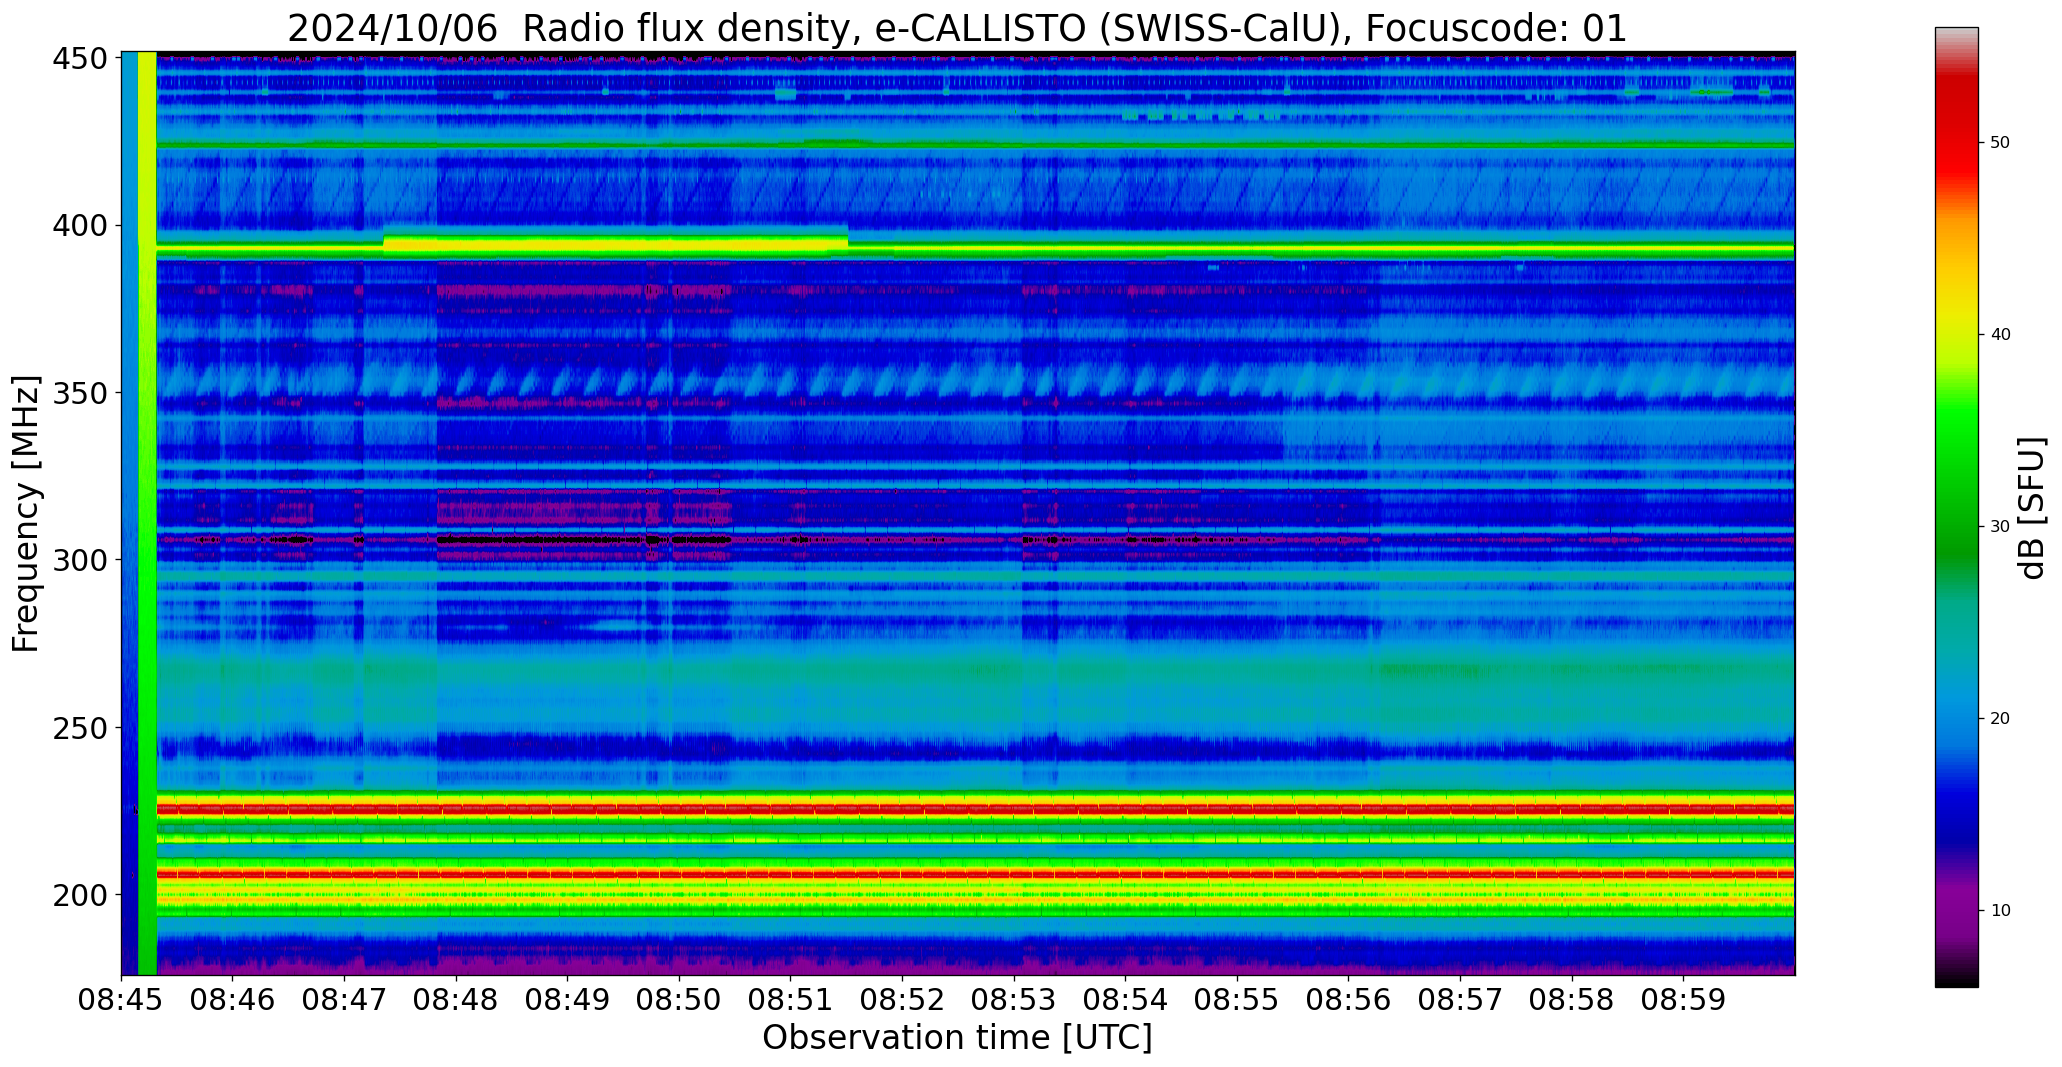Click the 'dB [SFU]' colorbar label

click(x=2031, y=508)
